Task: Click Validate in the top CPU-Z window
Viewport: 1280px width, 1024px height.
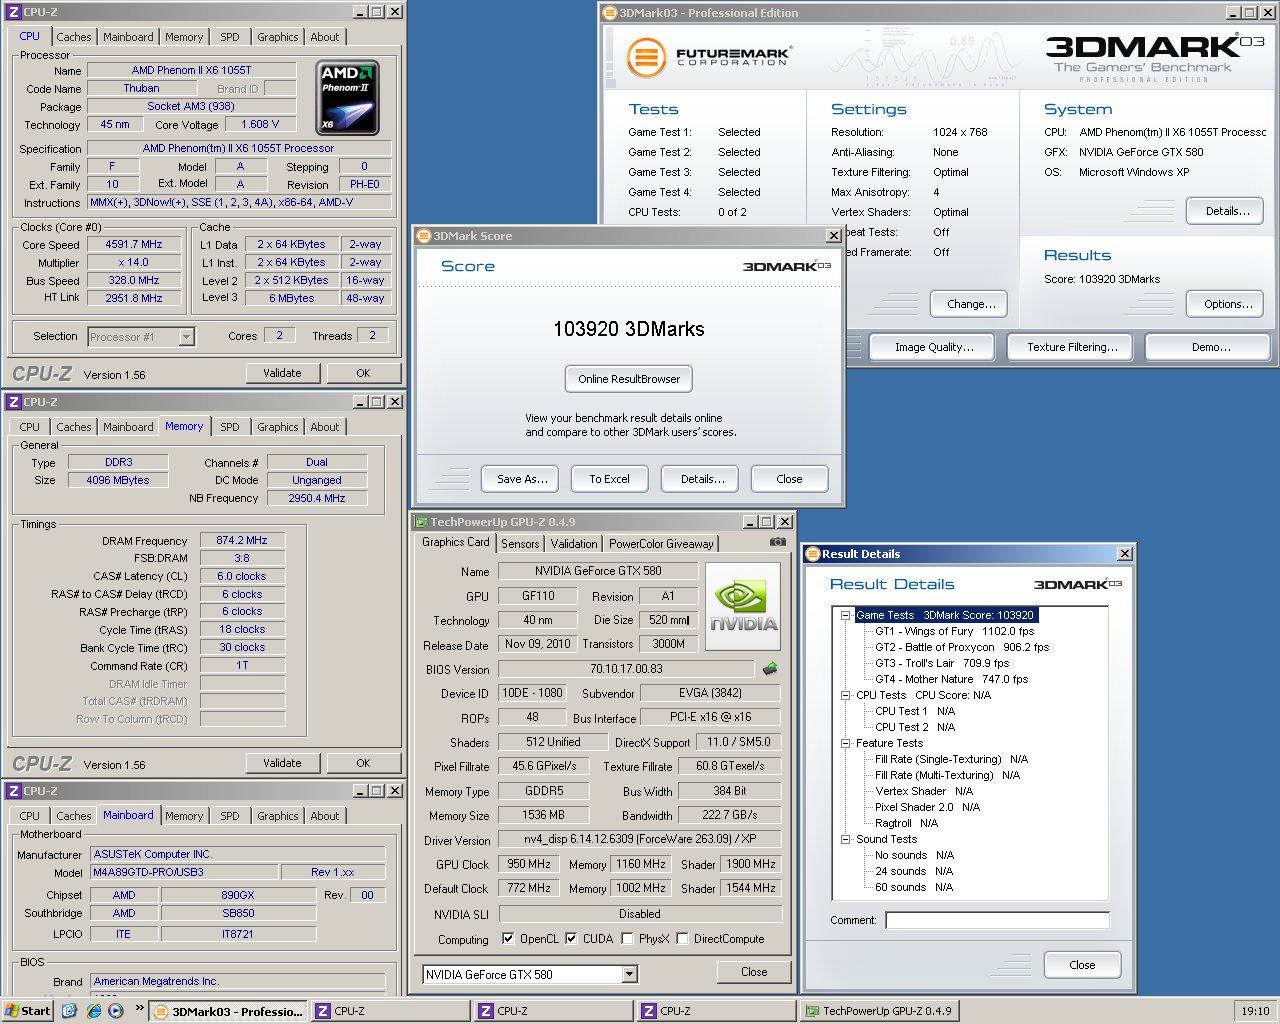Action: [282, 373]
